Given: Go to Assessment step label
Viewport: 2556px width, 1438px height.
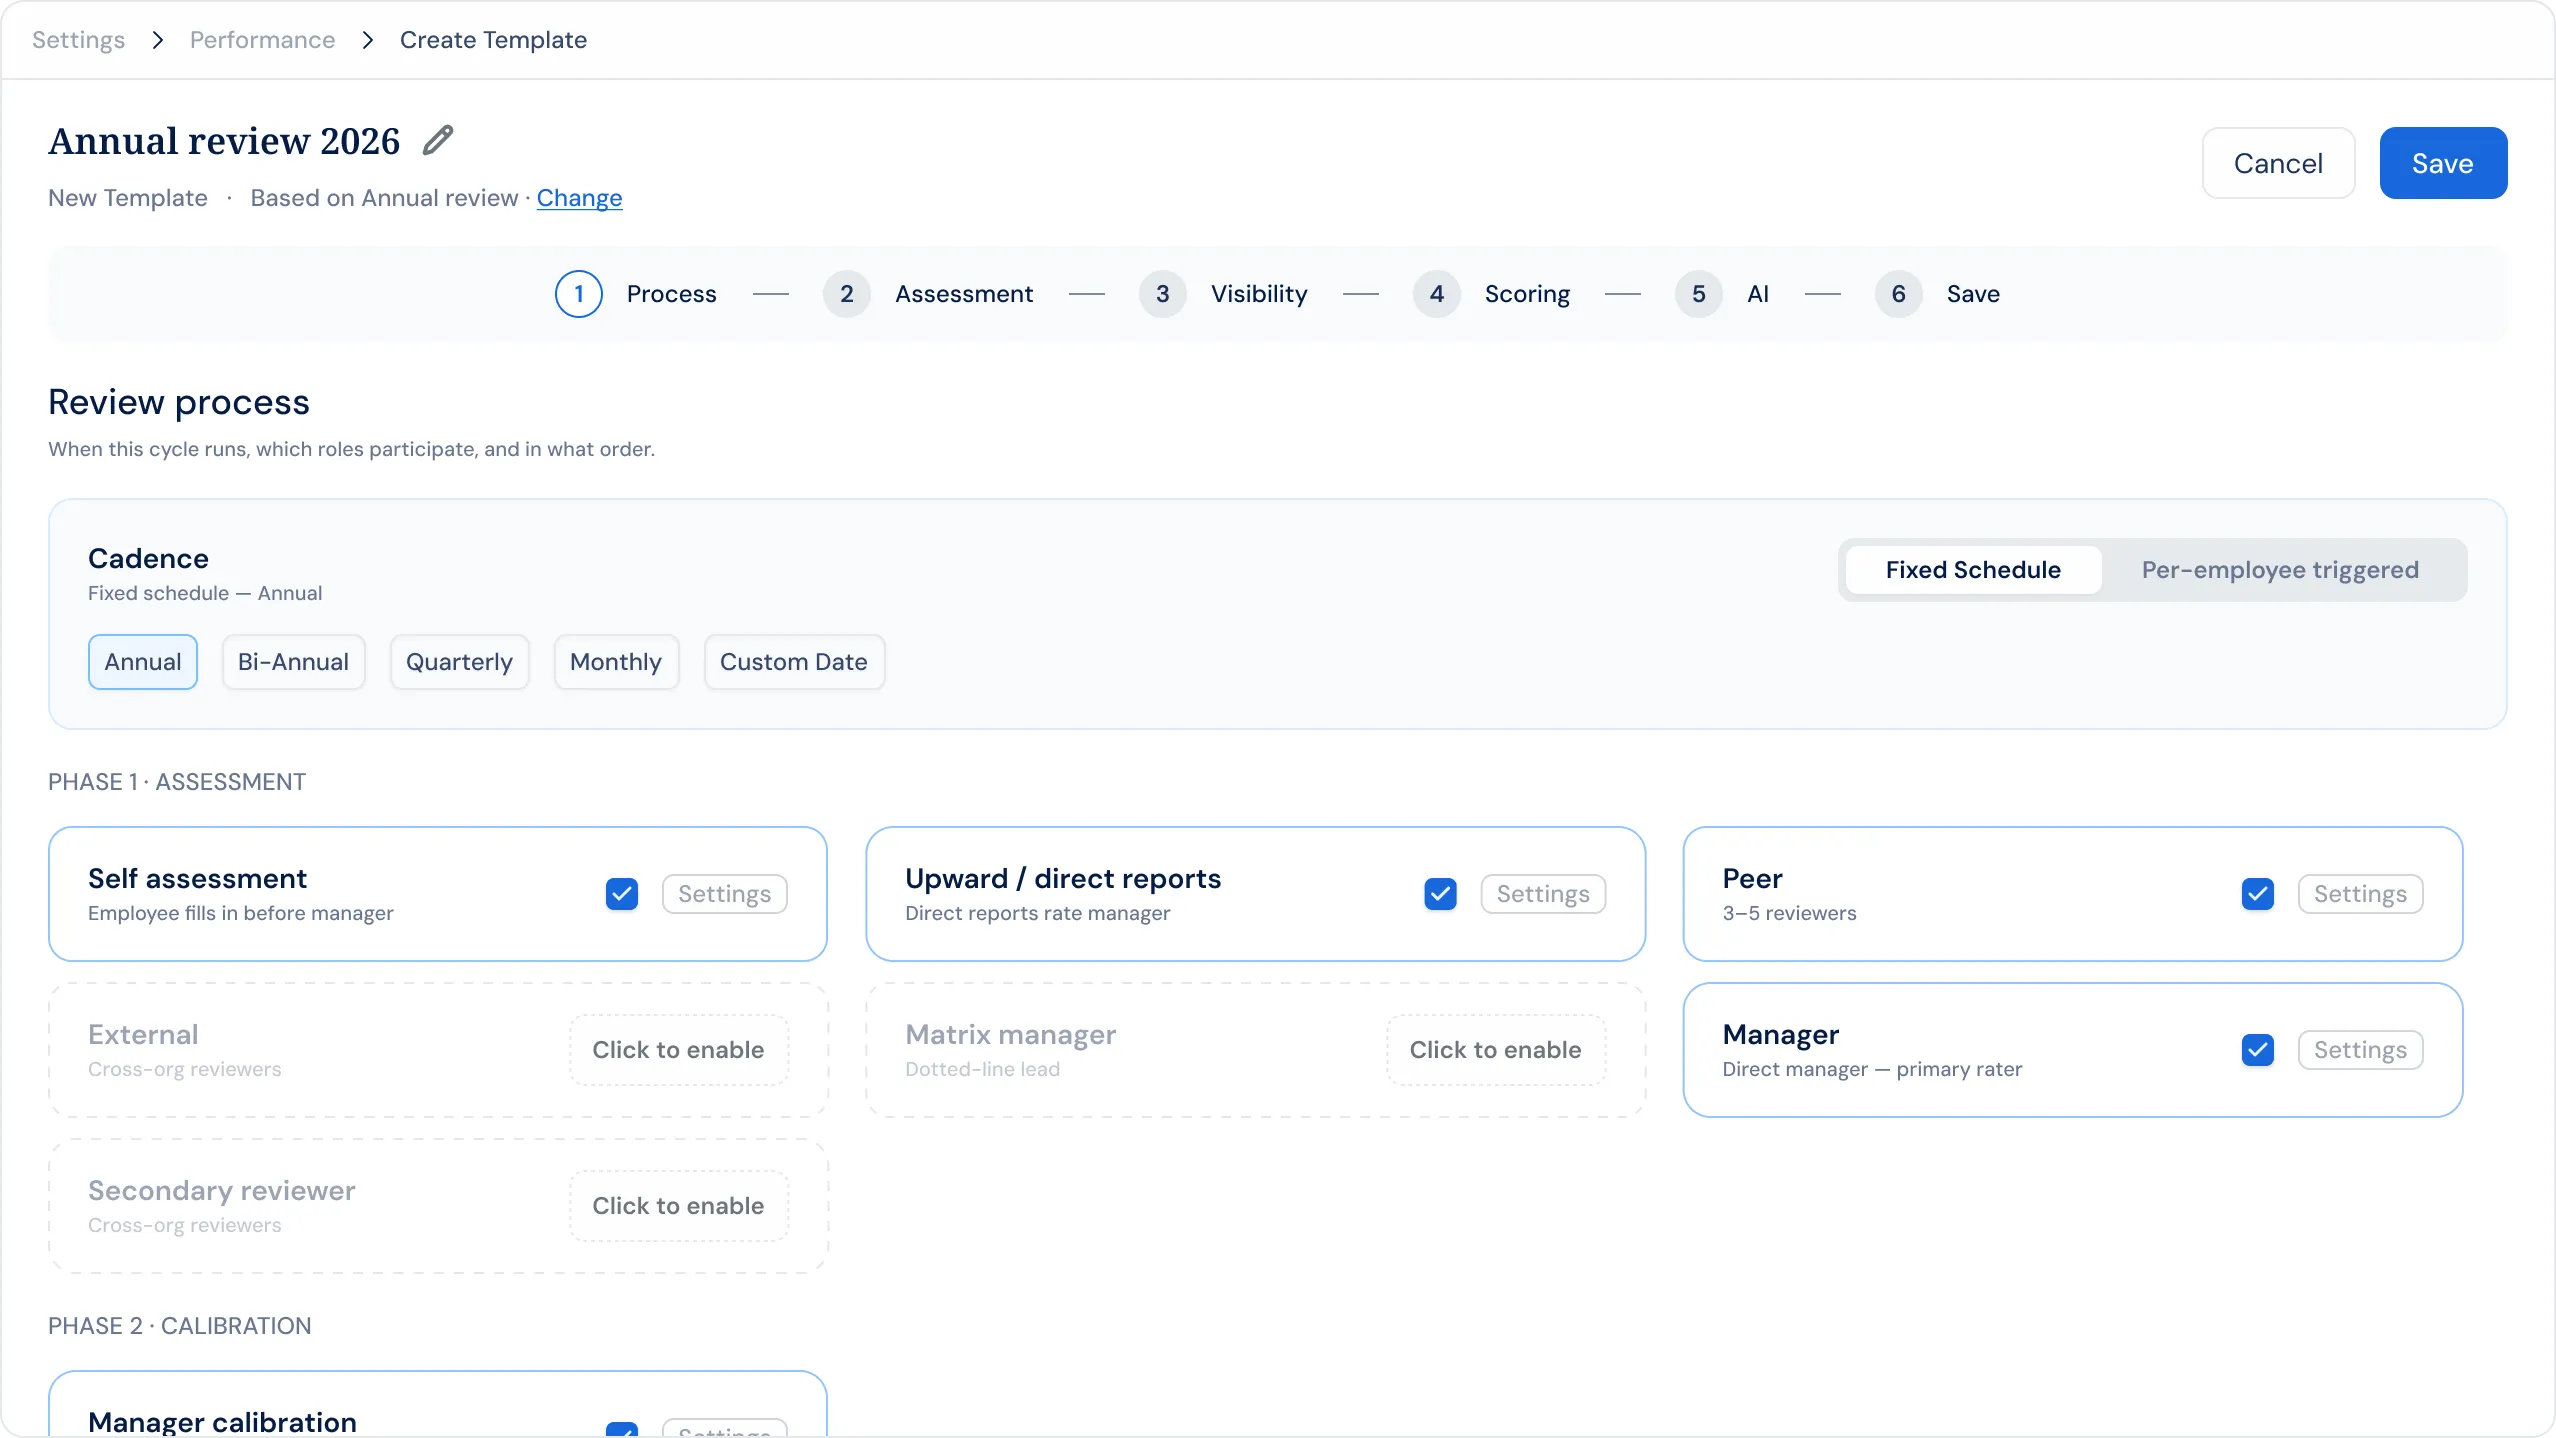Looking at the screenshot, I should point(964,294).
